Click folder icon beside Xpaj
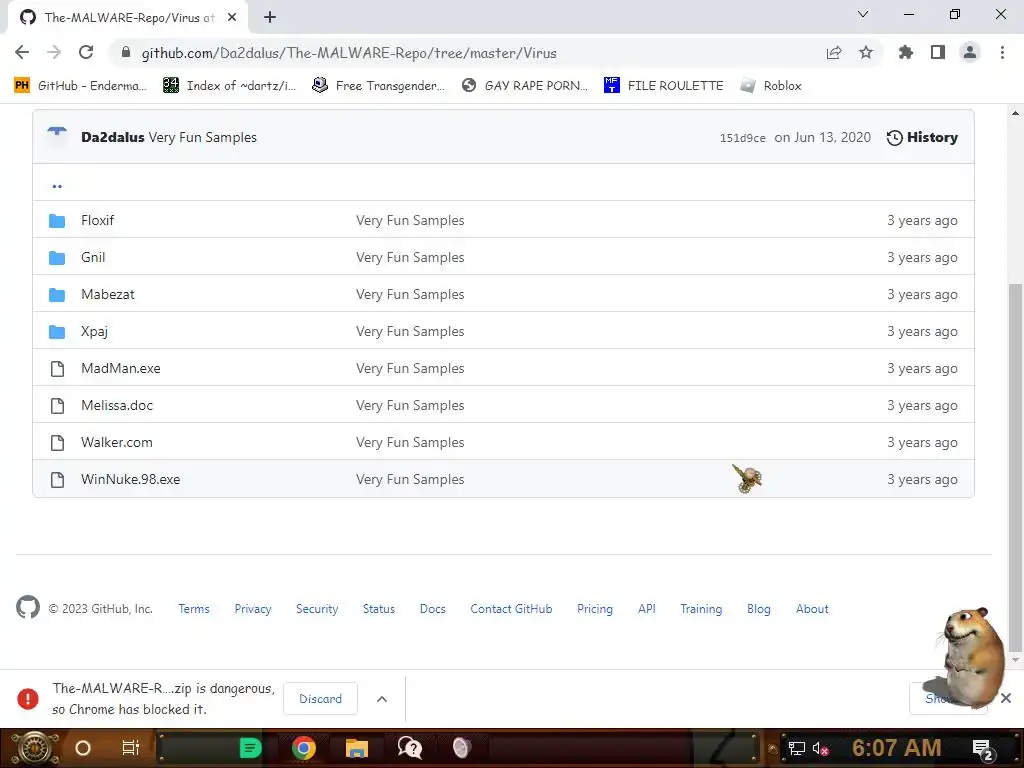Screen dimensions: 1024x768 pyautogui.click(x=57, y=332)
